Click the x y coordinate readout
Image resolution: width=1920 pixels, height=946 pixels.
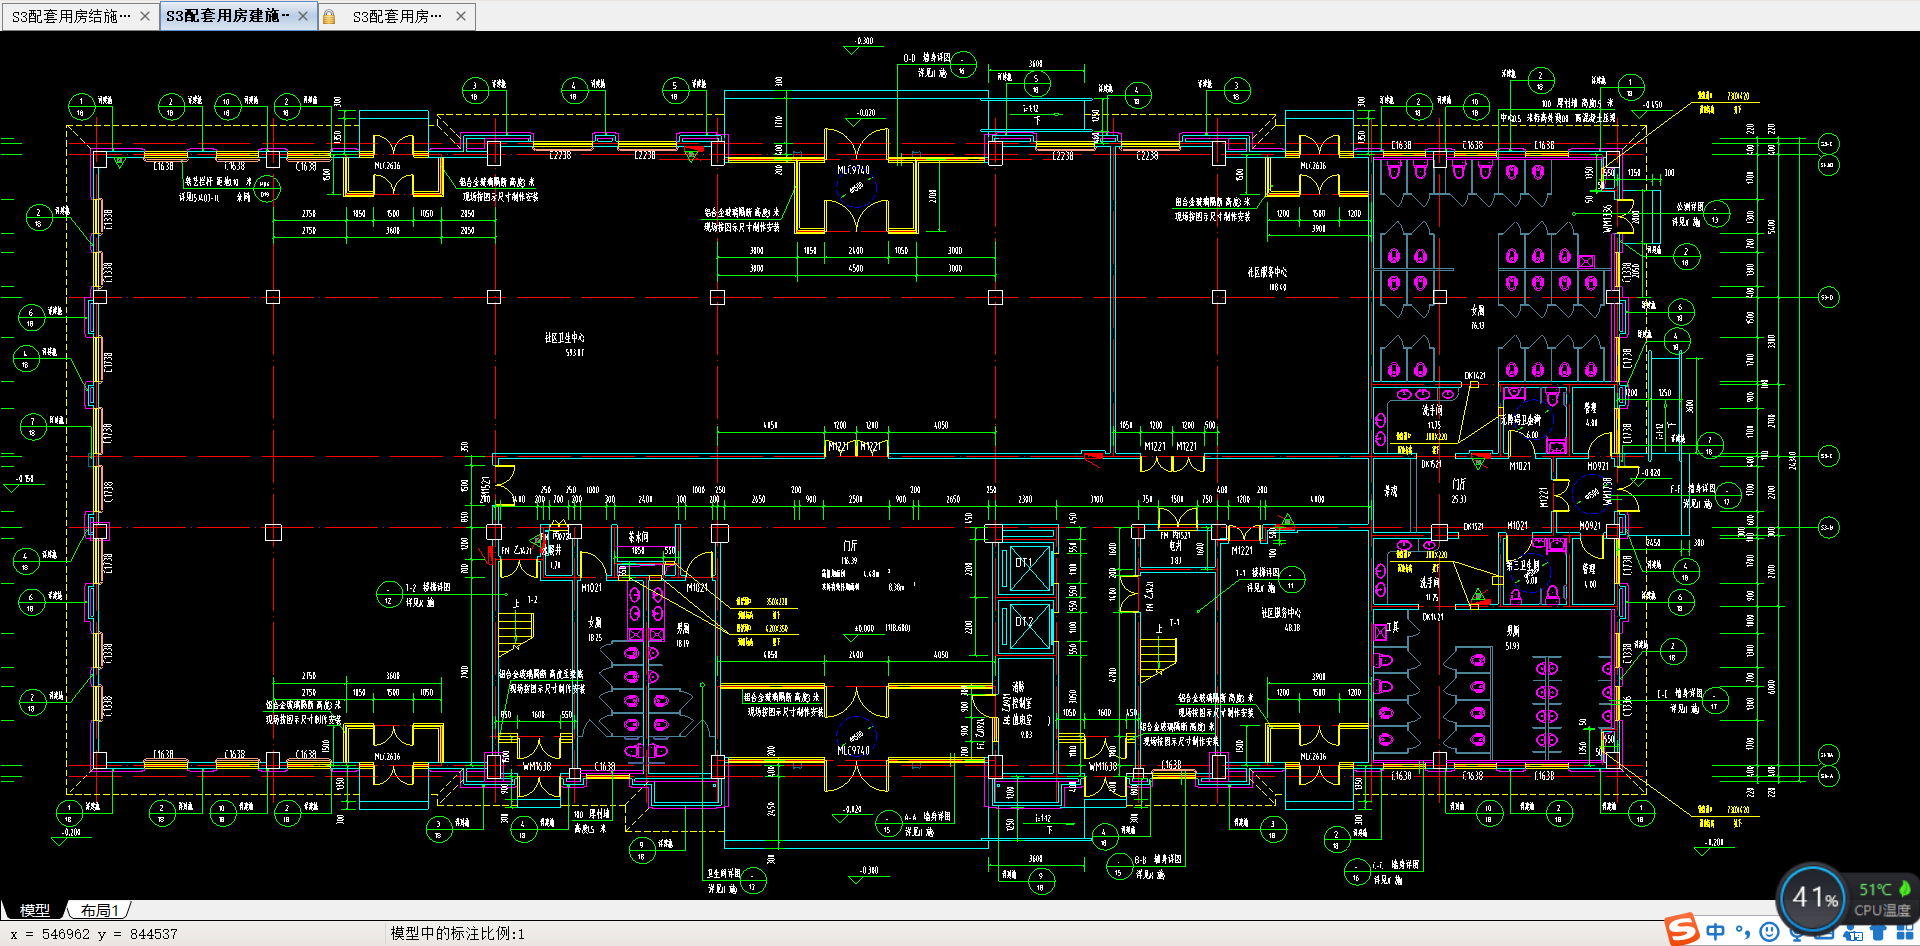pos(94,934)
